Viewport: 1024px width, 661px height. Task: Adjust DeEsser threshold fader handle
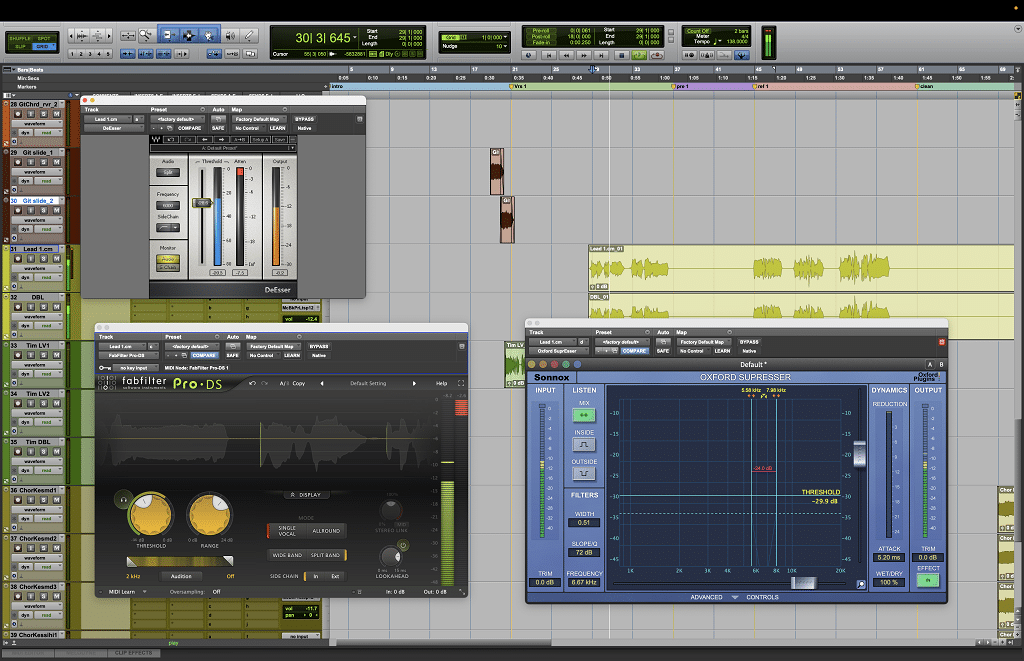pos(202,203)
